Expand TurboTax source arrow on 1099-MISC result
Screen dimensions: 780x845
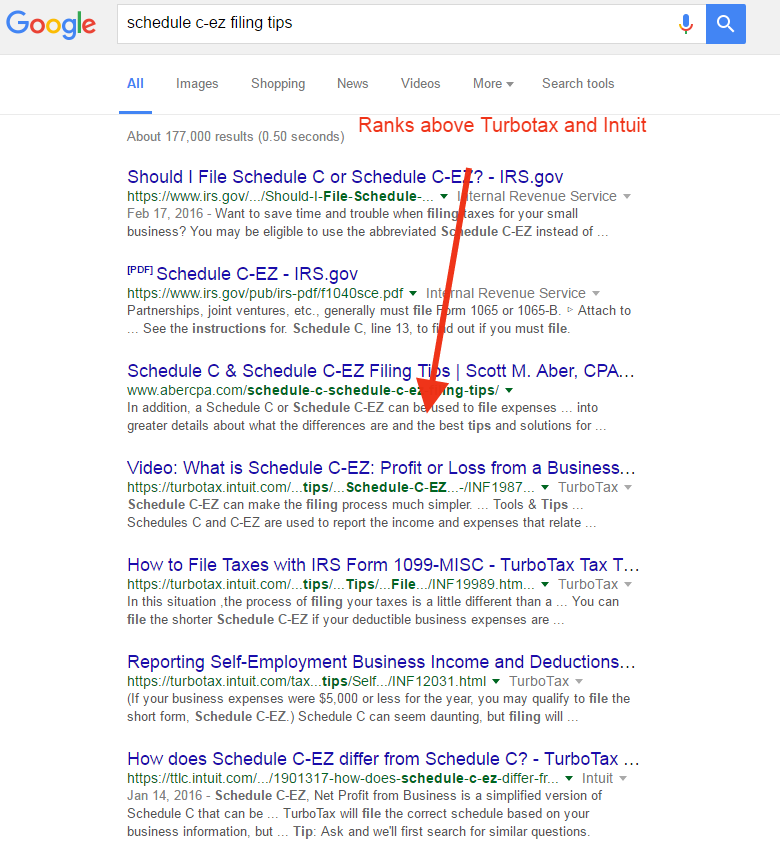(628, 584)
